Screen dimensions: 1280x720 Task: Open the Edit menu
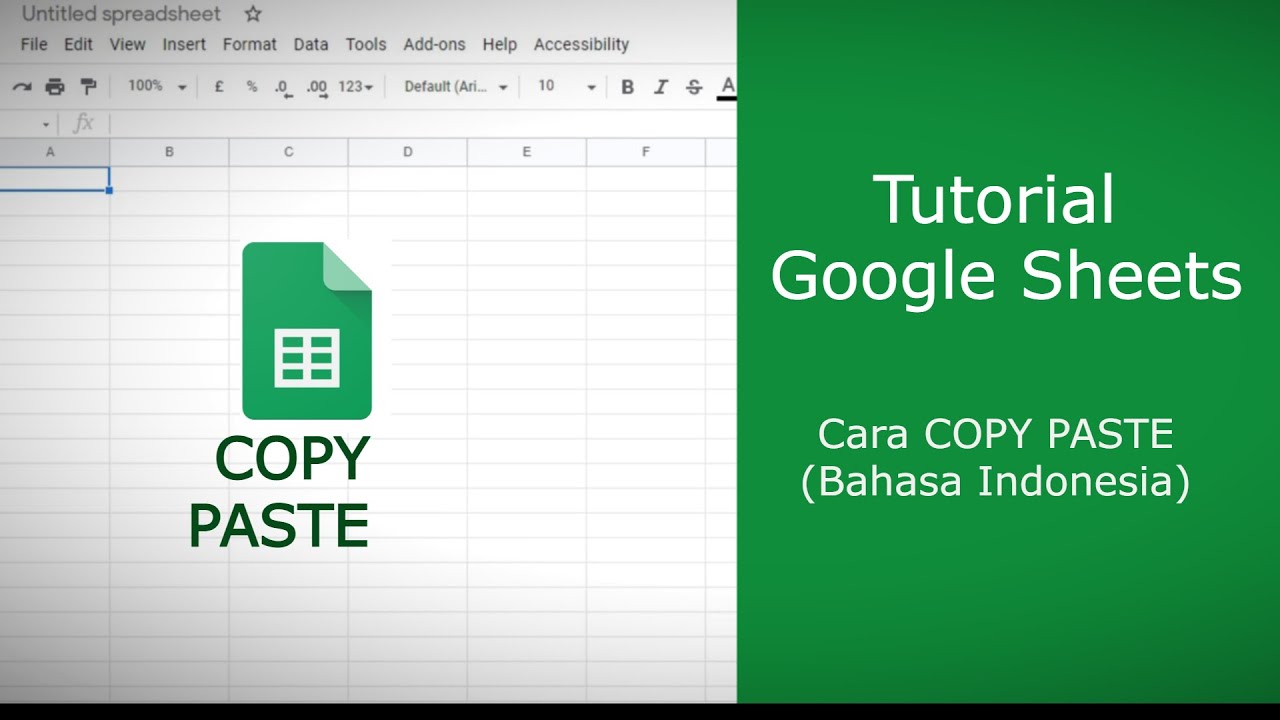coord(78,44)
